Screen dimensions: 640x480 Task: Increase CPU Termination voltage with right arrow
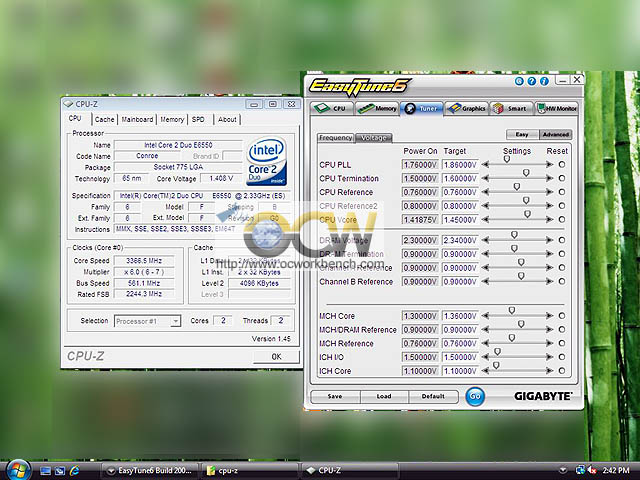(550, 178)
